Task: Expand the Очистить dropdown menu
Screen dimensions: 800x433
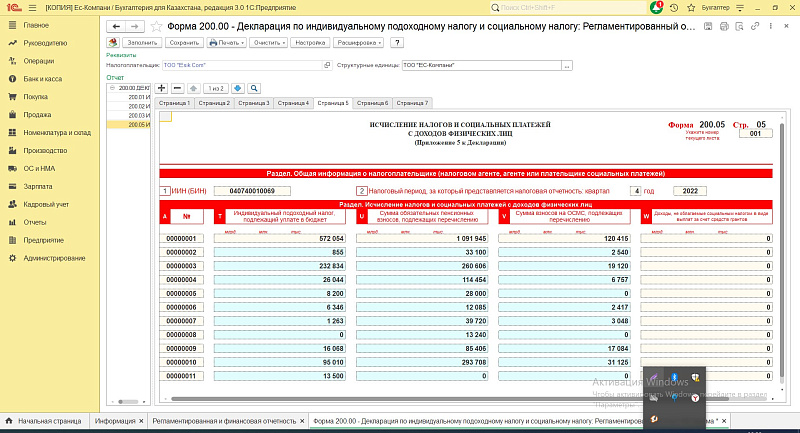Action: [269, 43]
